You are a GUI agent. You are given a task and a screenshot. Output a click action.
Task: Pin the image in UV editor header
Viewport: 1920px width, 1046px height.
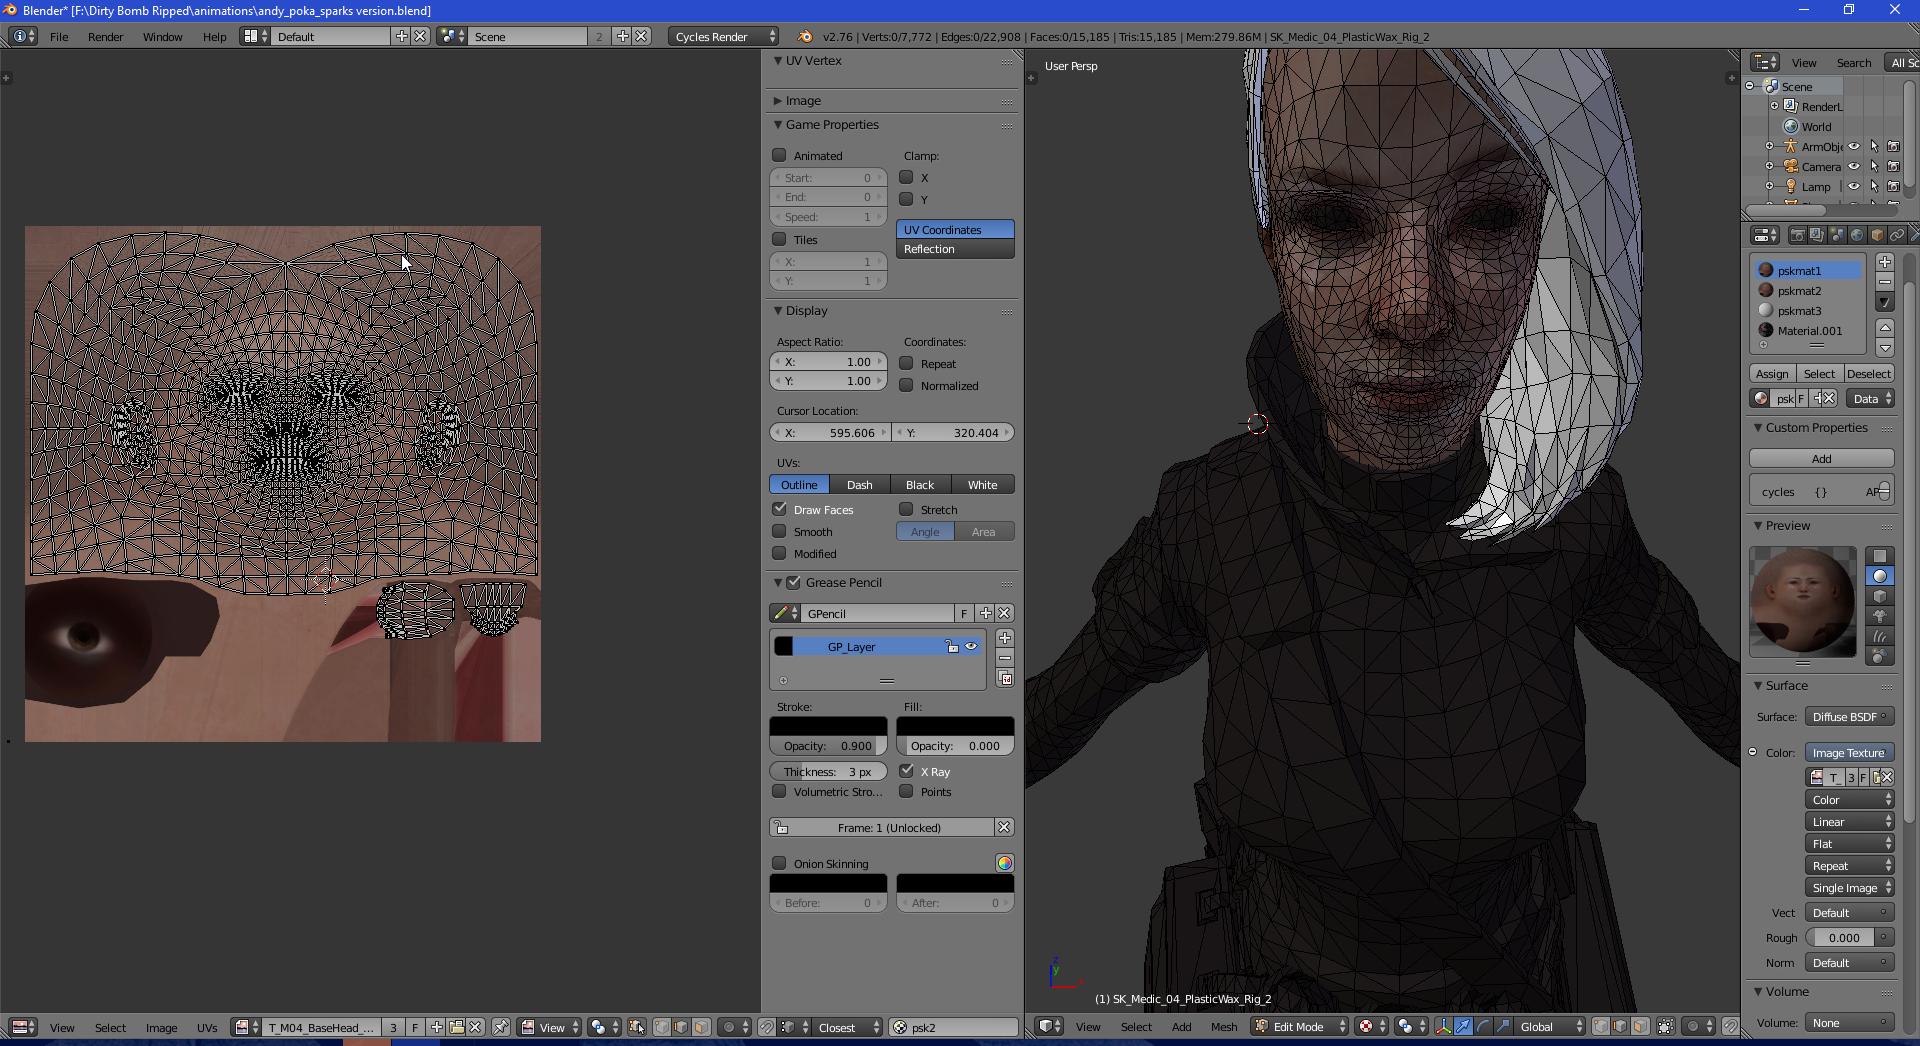pyautogui.click(x=501, y=1027)
